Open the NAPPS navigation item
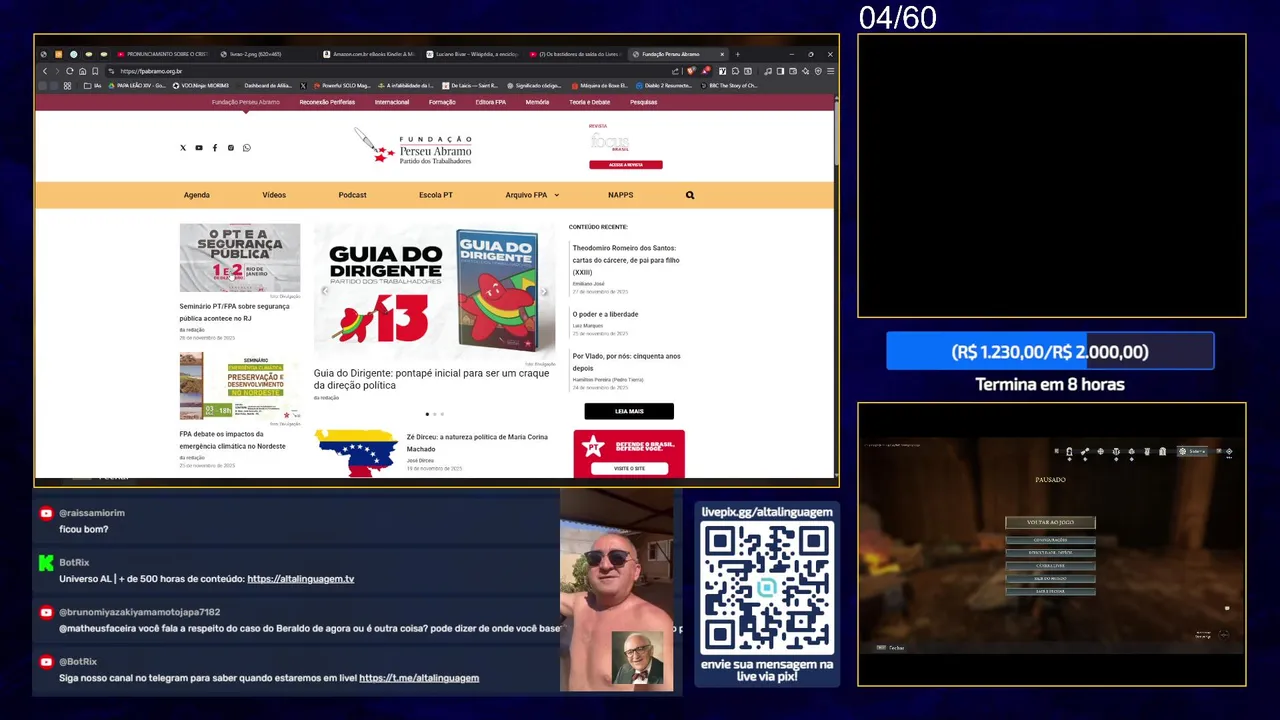The width and height of the screenshot is (1280, 720). (620, 195)
